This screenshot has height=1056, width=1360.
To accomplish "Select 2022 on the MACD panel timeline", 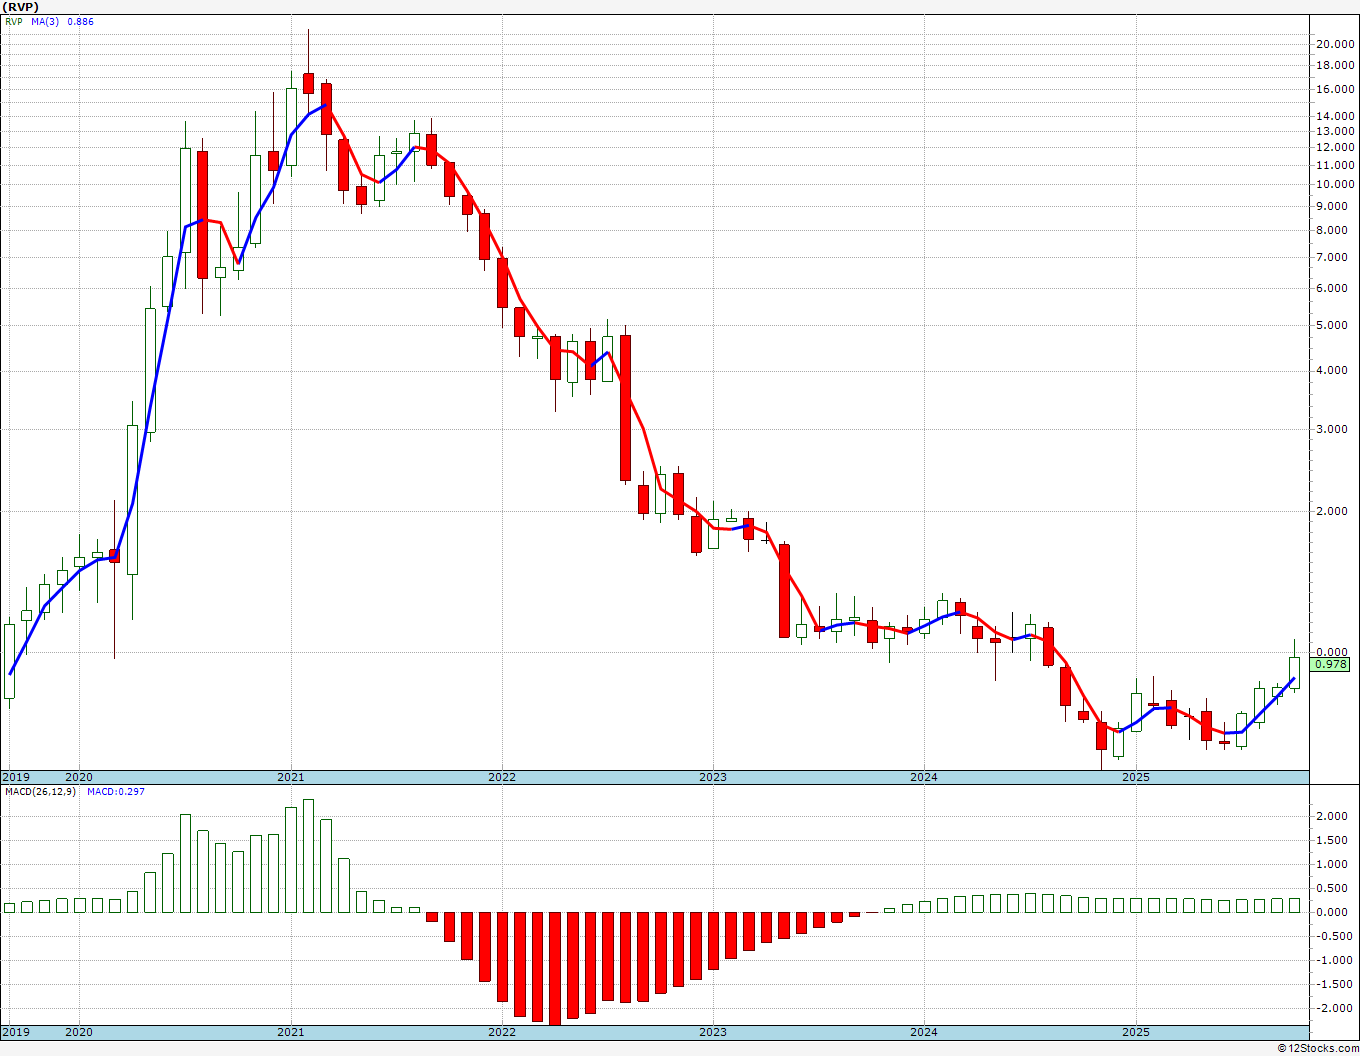I will point(502,1032).
